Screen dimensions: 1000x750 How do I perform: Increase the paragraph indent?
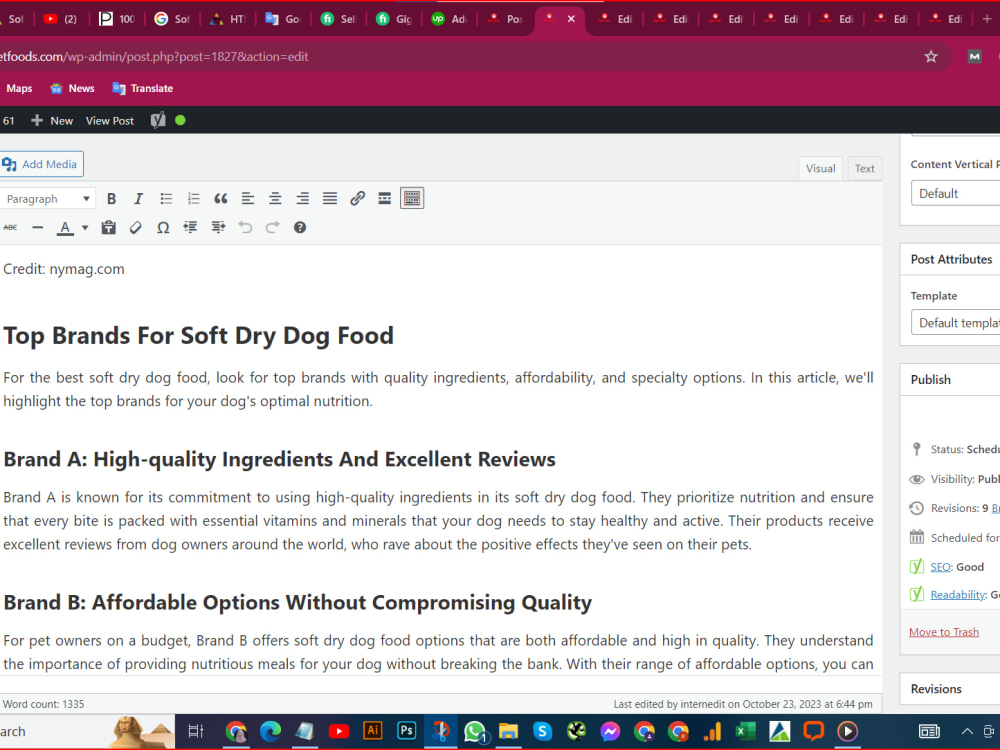[x=218, y=227]
